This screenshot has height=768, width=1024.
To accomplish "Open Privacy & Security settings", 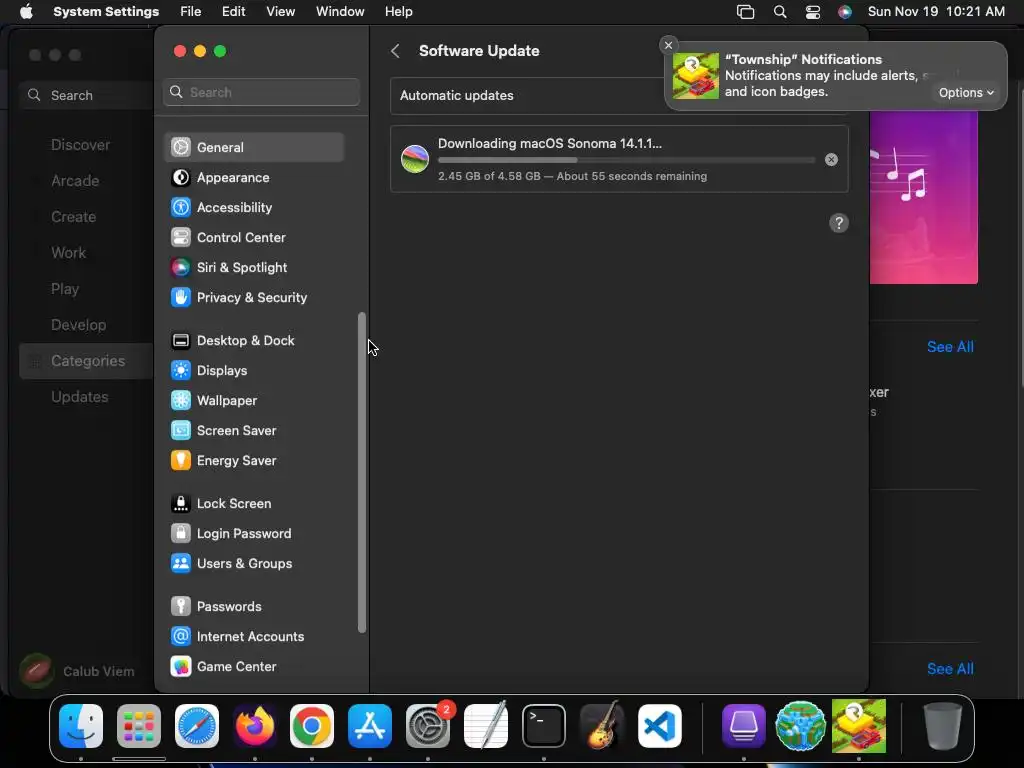I will 254,298.
